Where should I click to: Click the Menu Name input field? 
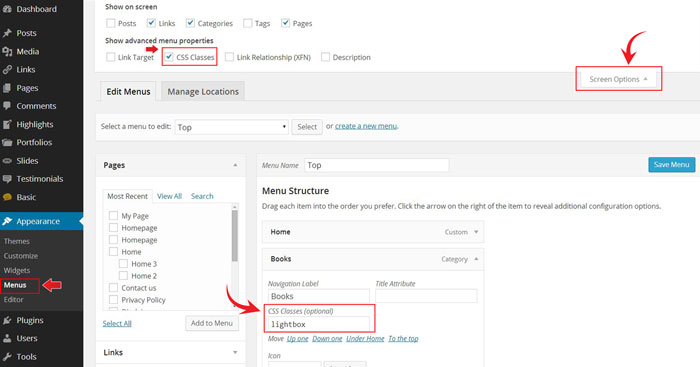(x=376, y=165)
